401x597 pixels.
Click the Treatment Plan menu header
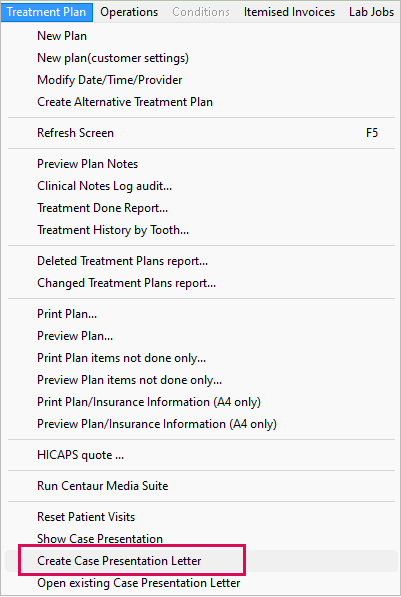pyautogui.click(x=46, y=12)
